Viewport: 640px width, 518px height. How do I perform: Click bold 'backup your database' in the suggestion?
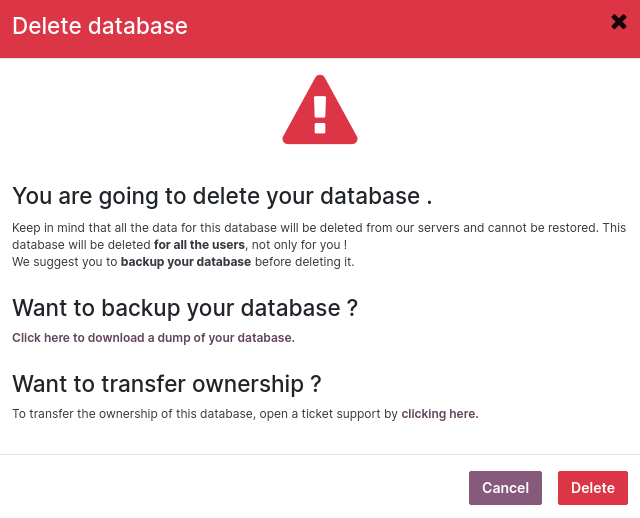point(186,262)
